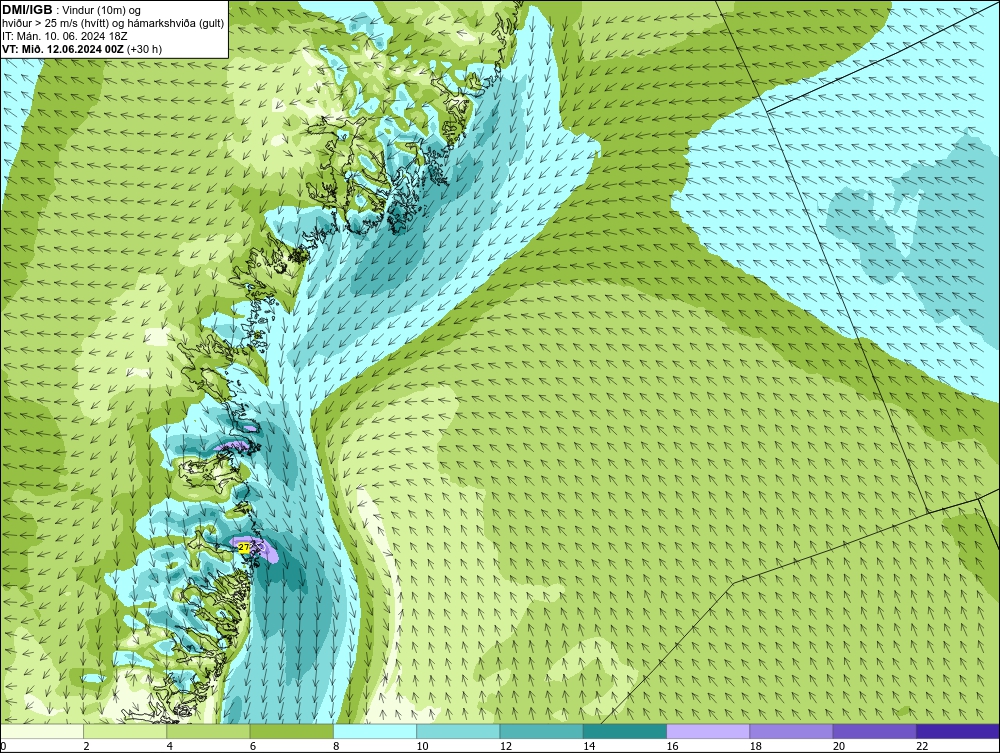Select the darkest purple swatch above 22
The image size is (1000, 753).
[x=957, y=731]
